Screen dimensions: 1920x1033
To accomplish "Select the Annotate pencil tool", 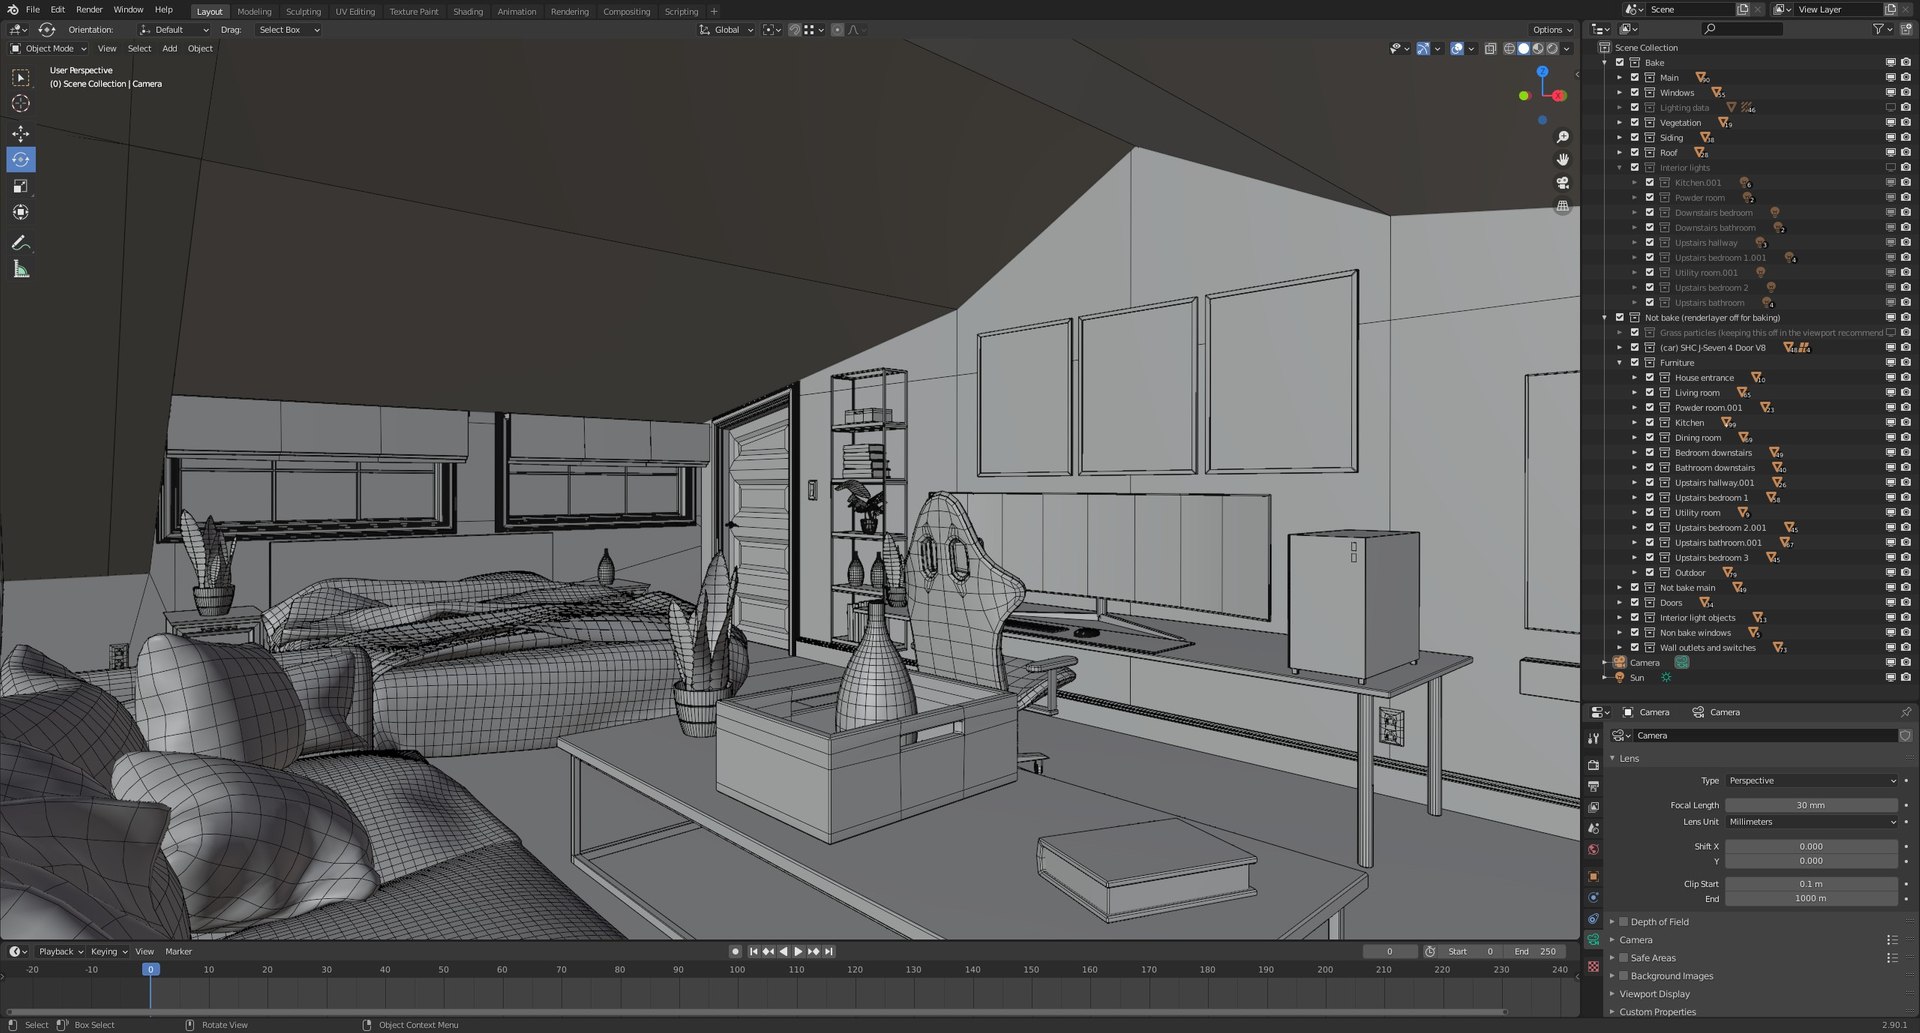I will click(20, 243).
